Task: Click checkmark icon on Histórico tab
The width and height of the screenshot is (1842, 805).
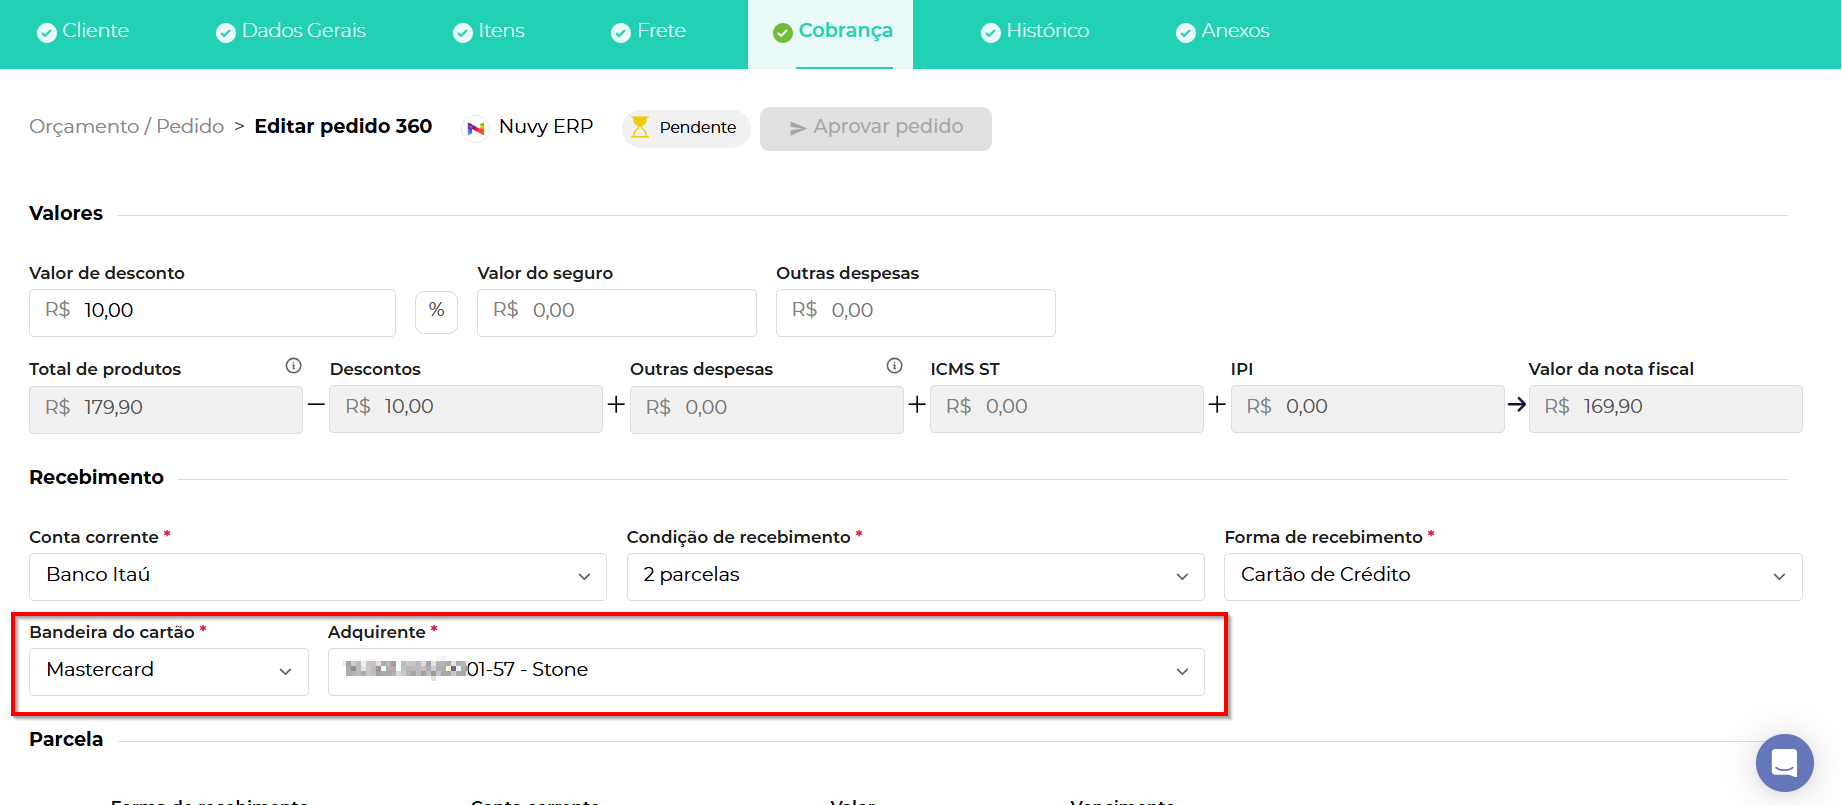Action: tap(990, 33)
